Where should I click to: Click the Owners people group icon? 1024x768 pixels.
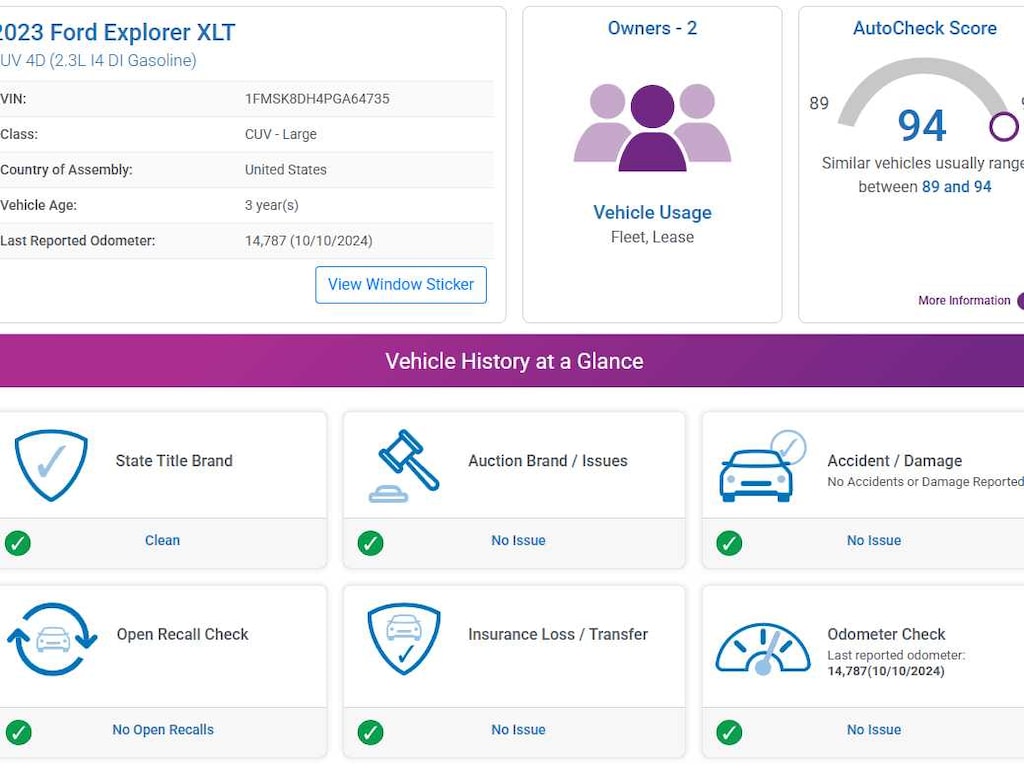tap(652, 127)
